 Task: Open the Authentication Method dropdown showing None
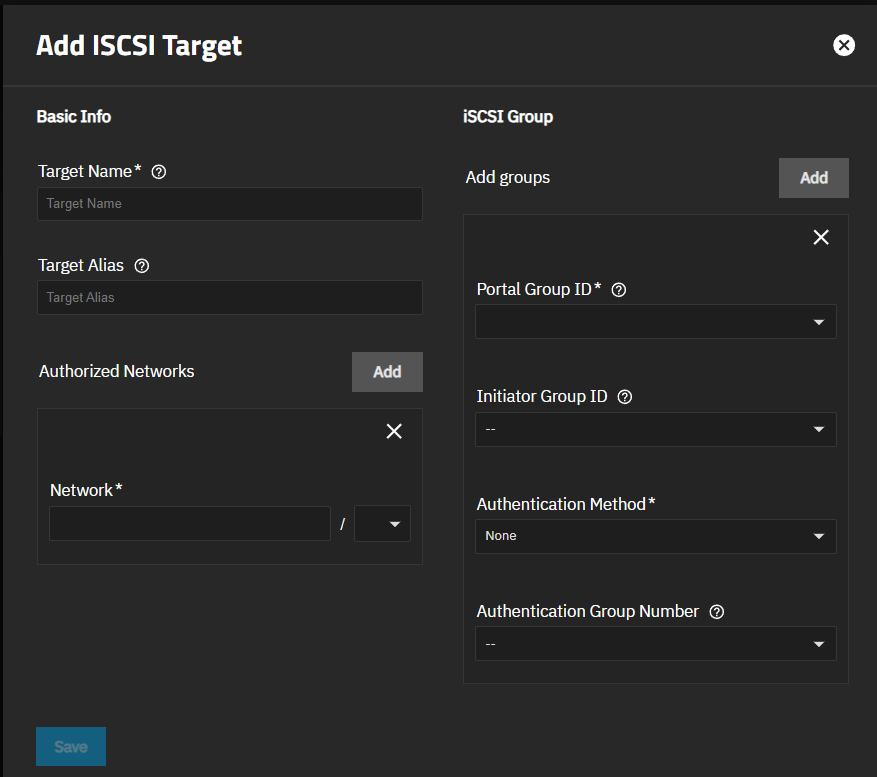tap(655, 536)
